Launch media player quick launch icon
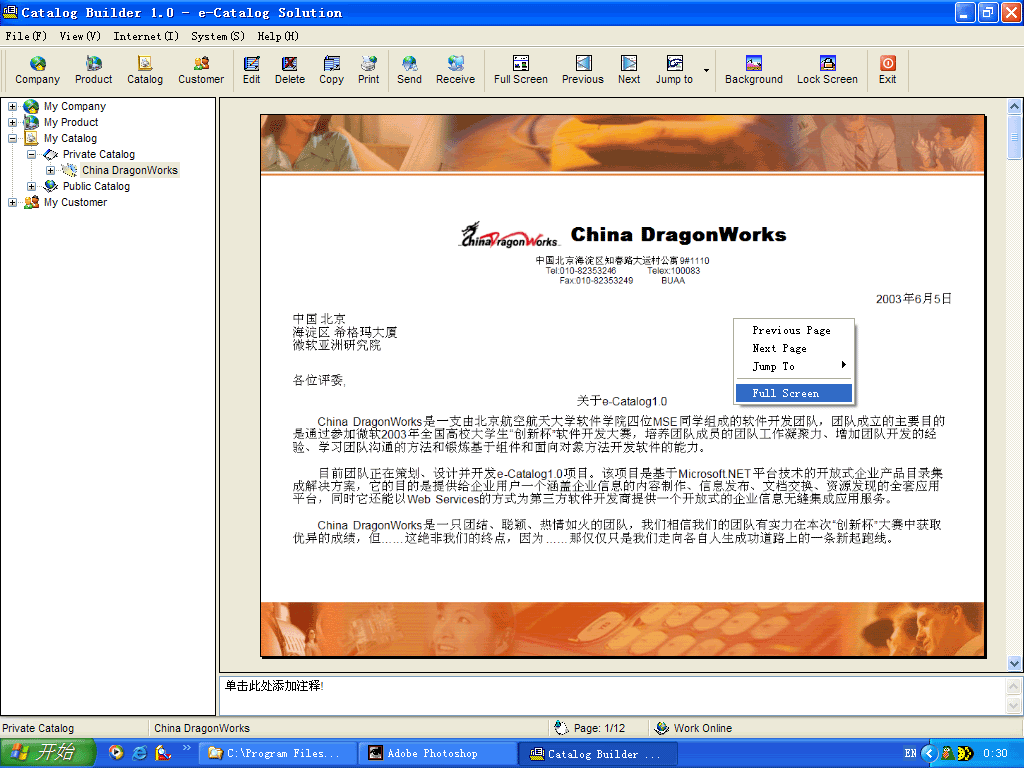 click(x=116, y=753)
